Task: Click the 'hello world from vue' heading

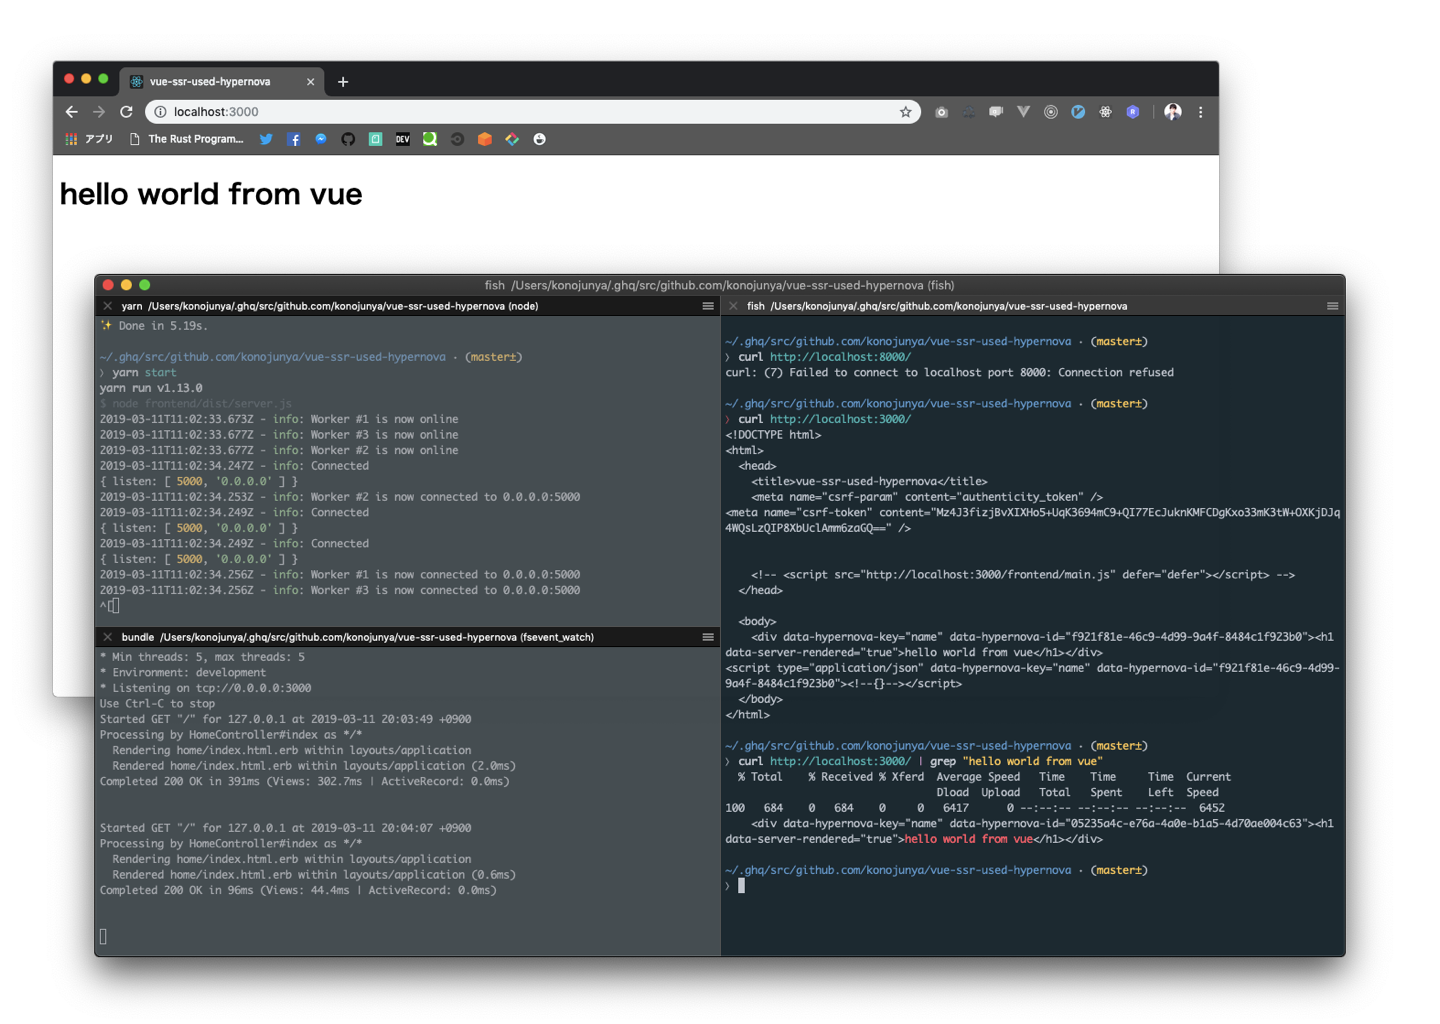Action: point(211,194)
